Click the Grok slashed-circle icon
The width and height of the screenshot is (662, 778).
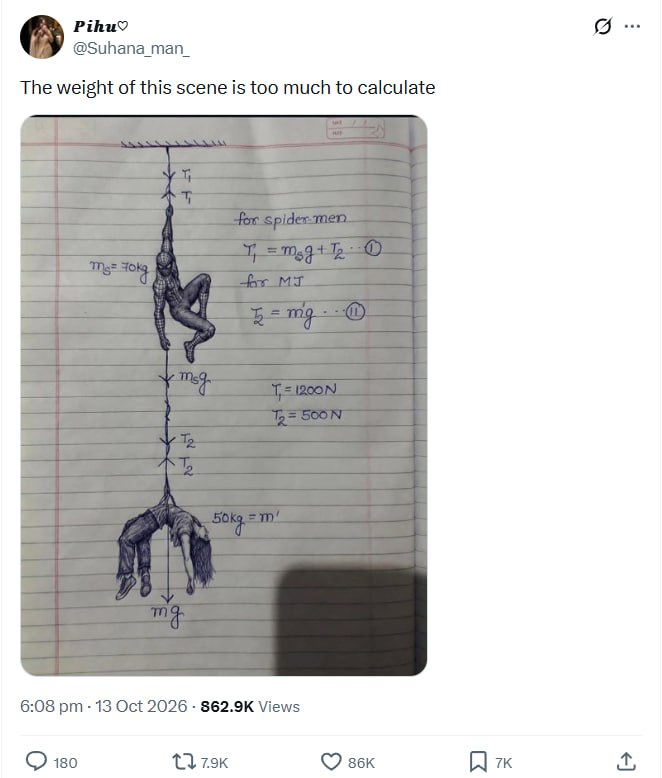point(602,26)
